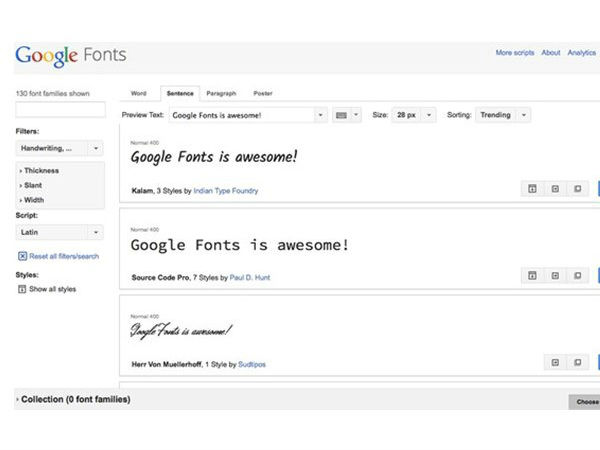Click the Show all styles icon

[22, 289]
